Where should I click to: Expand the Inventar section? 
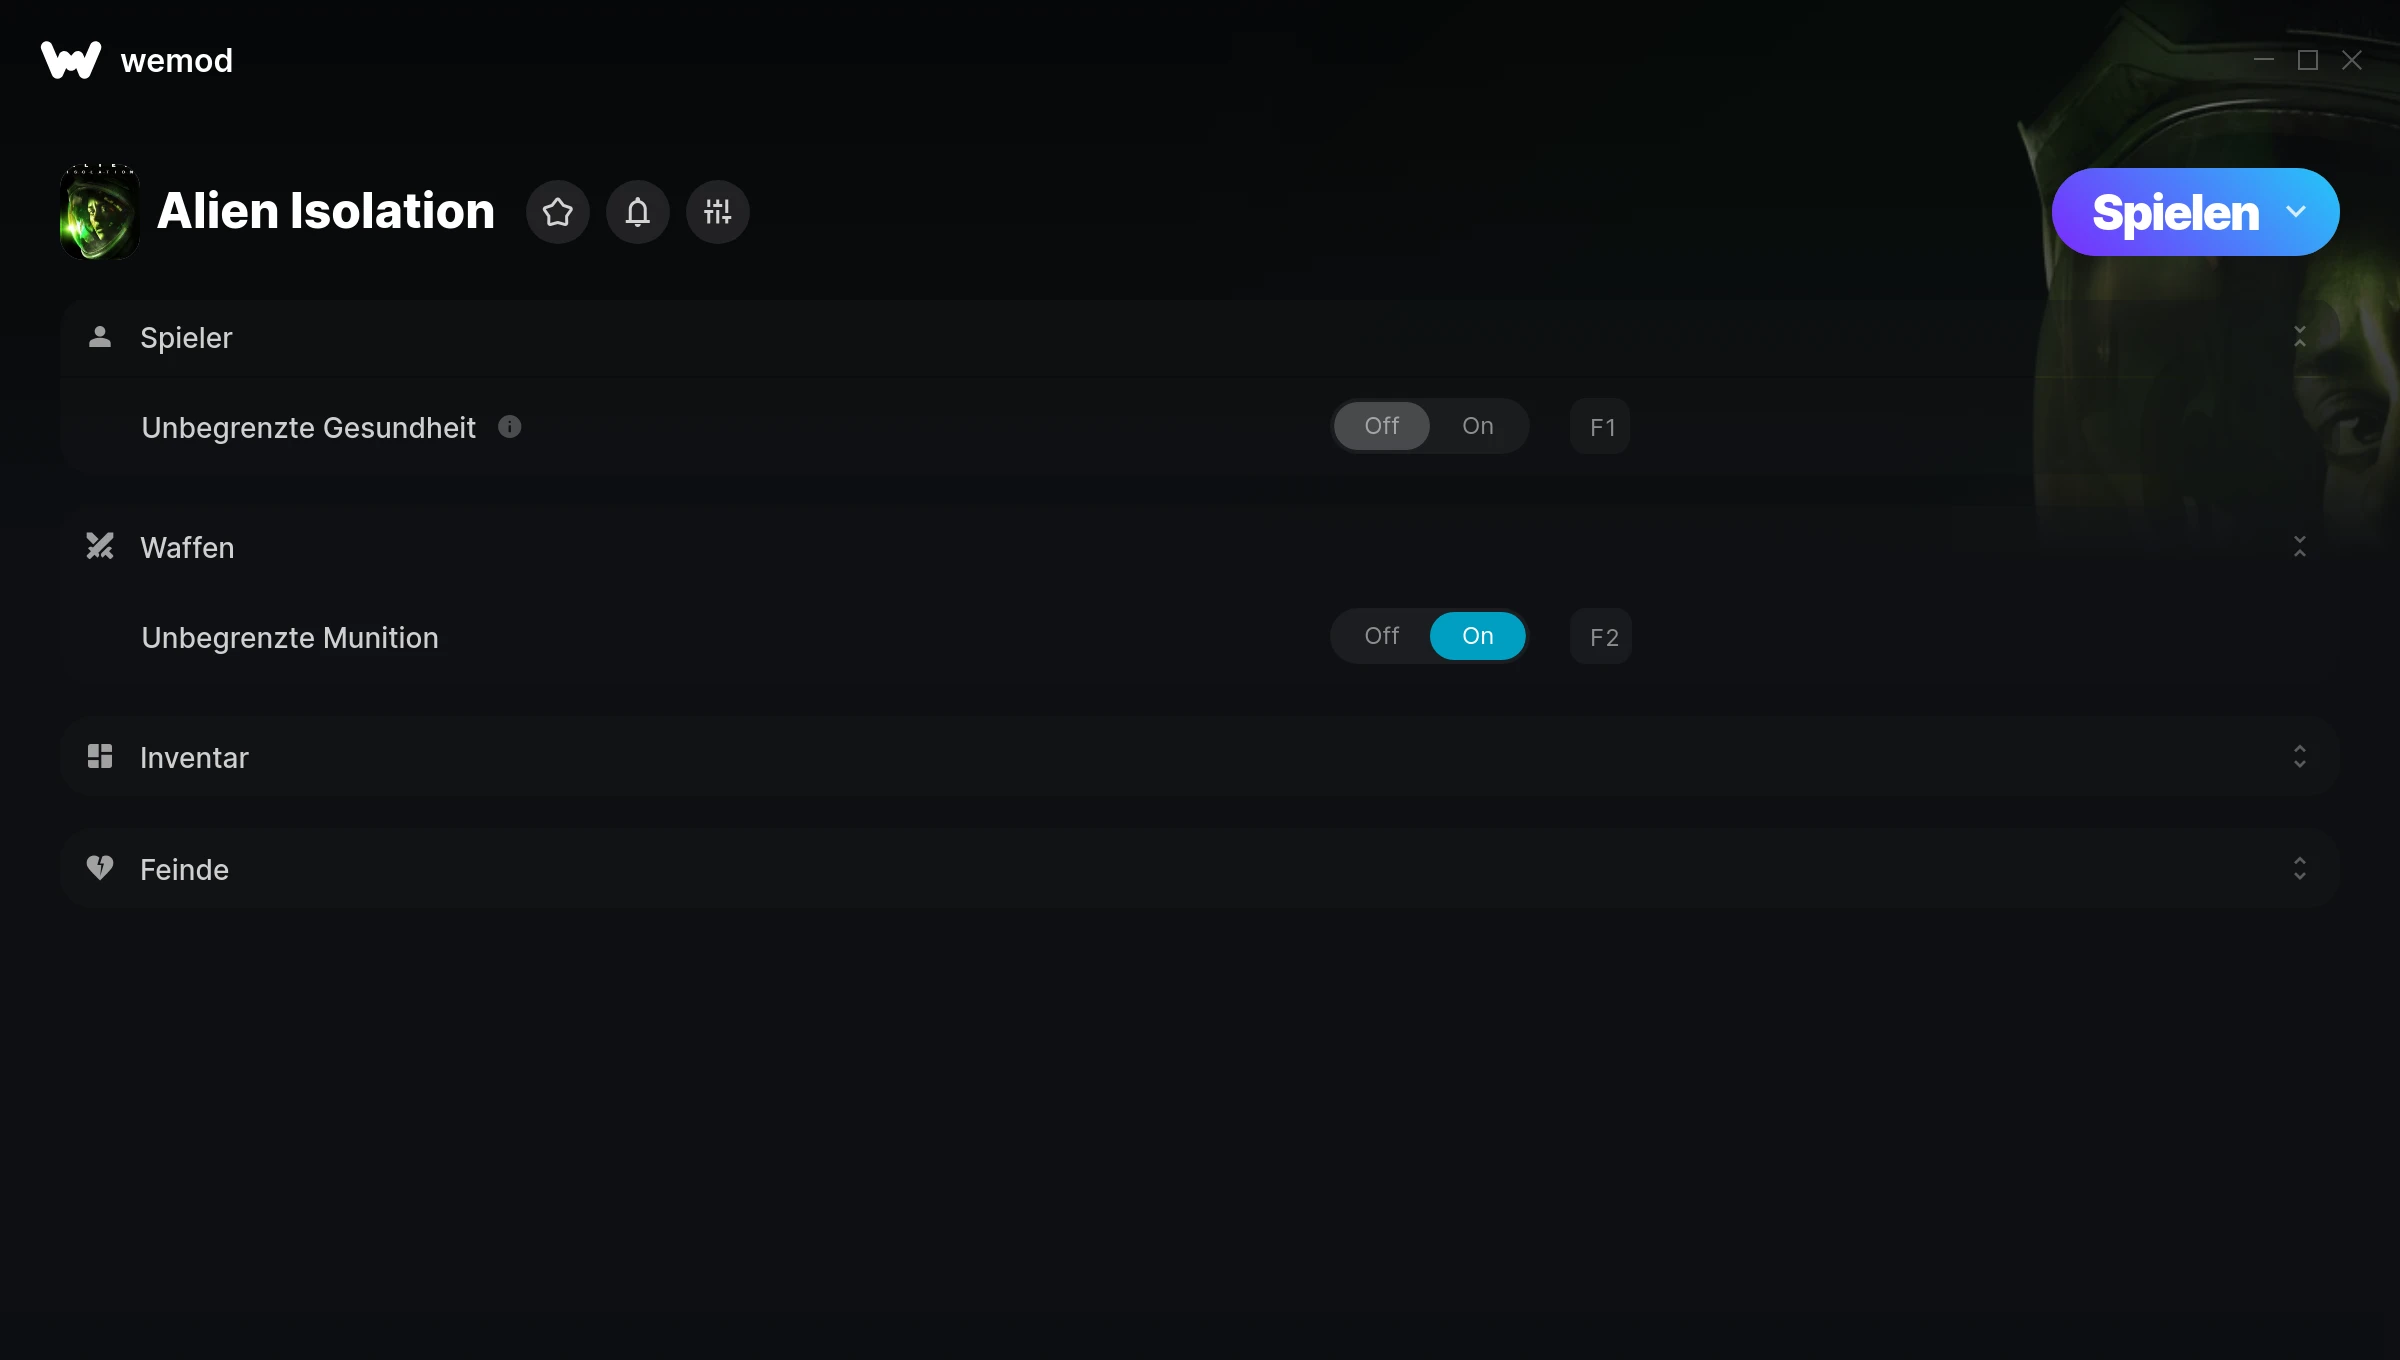(2300, 756)
